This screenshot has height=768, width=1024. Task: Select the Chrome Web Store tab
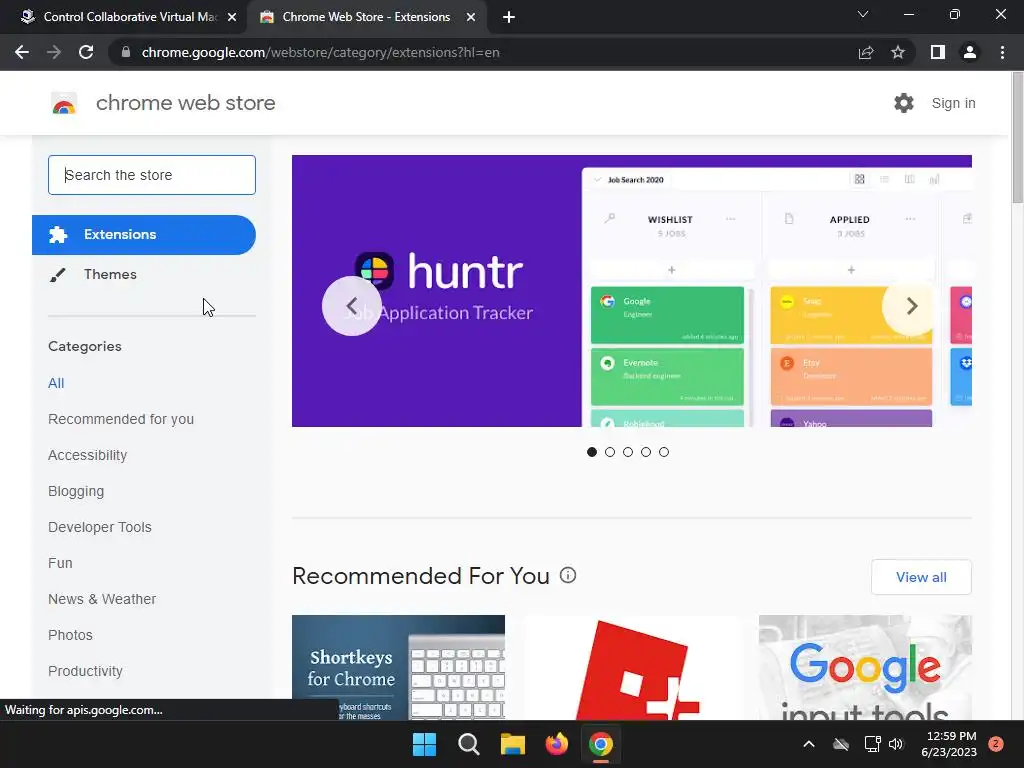point(366,17)
